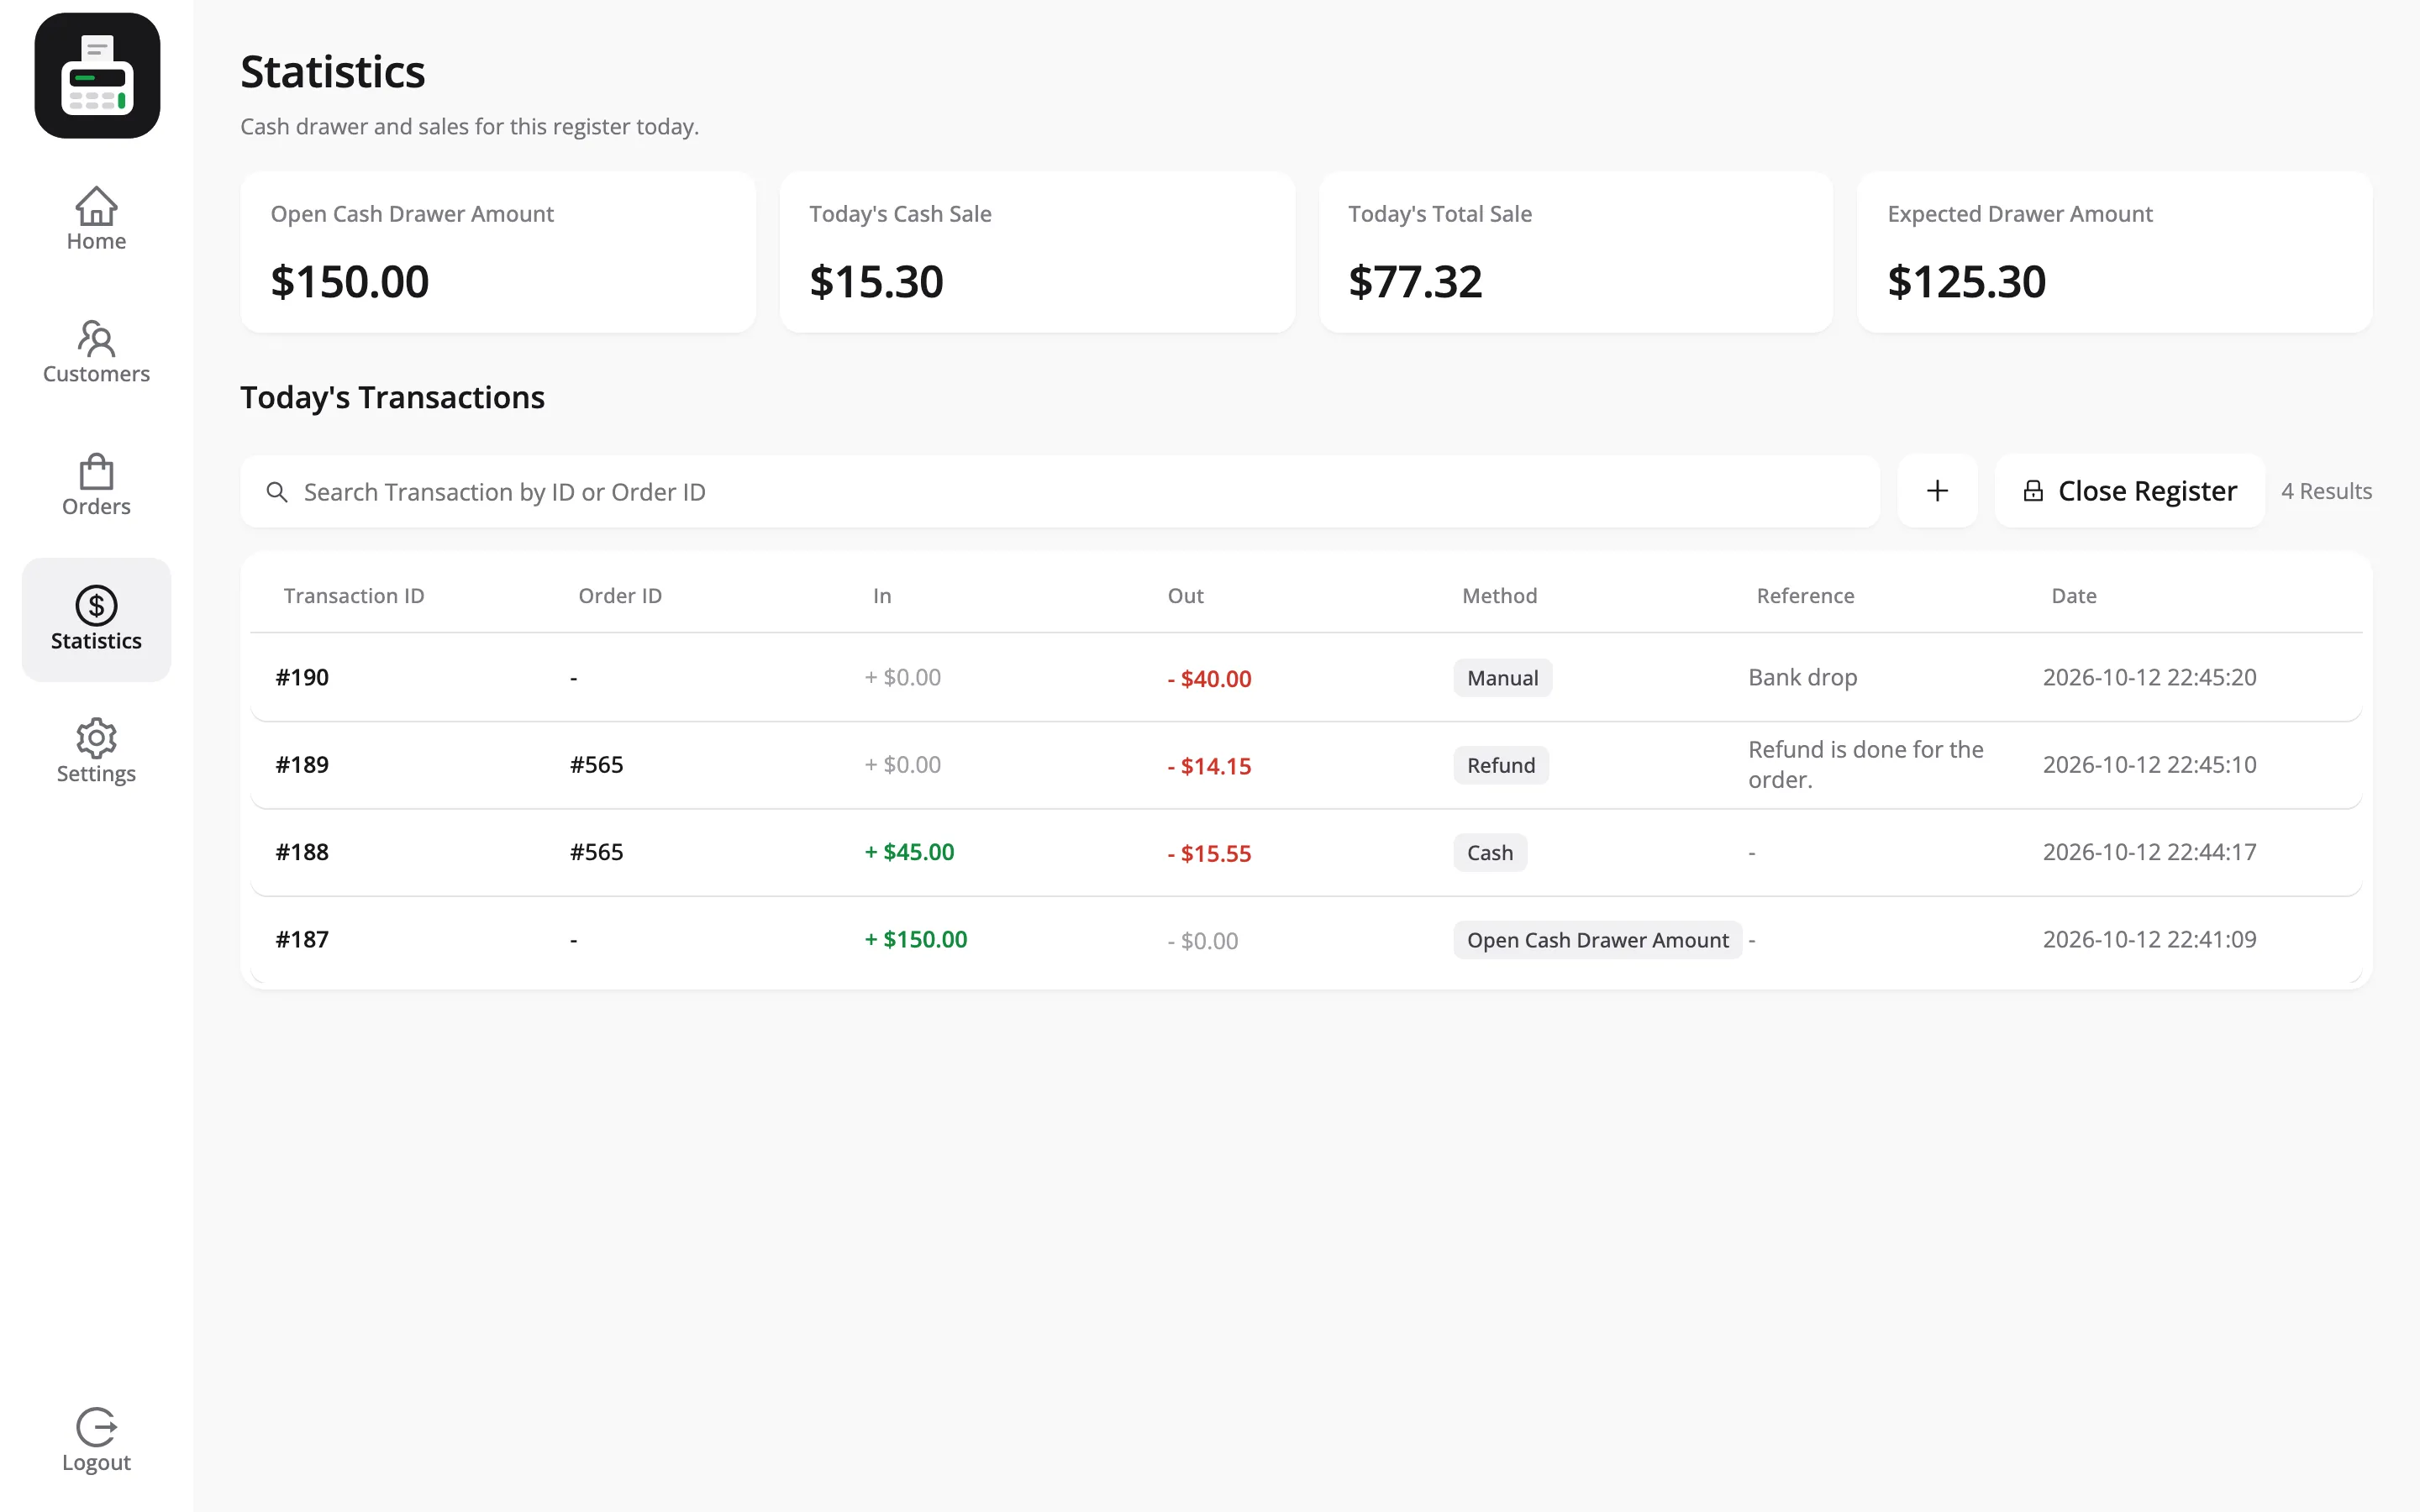
Task: Click the Expected Drawer Amount card
Action: click(x=2114, y=252)
